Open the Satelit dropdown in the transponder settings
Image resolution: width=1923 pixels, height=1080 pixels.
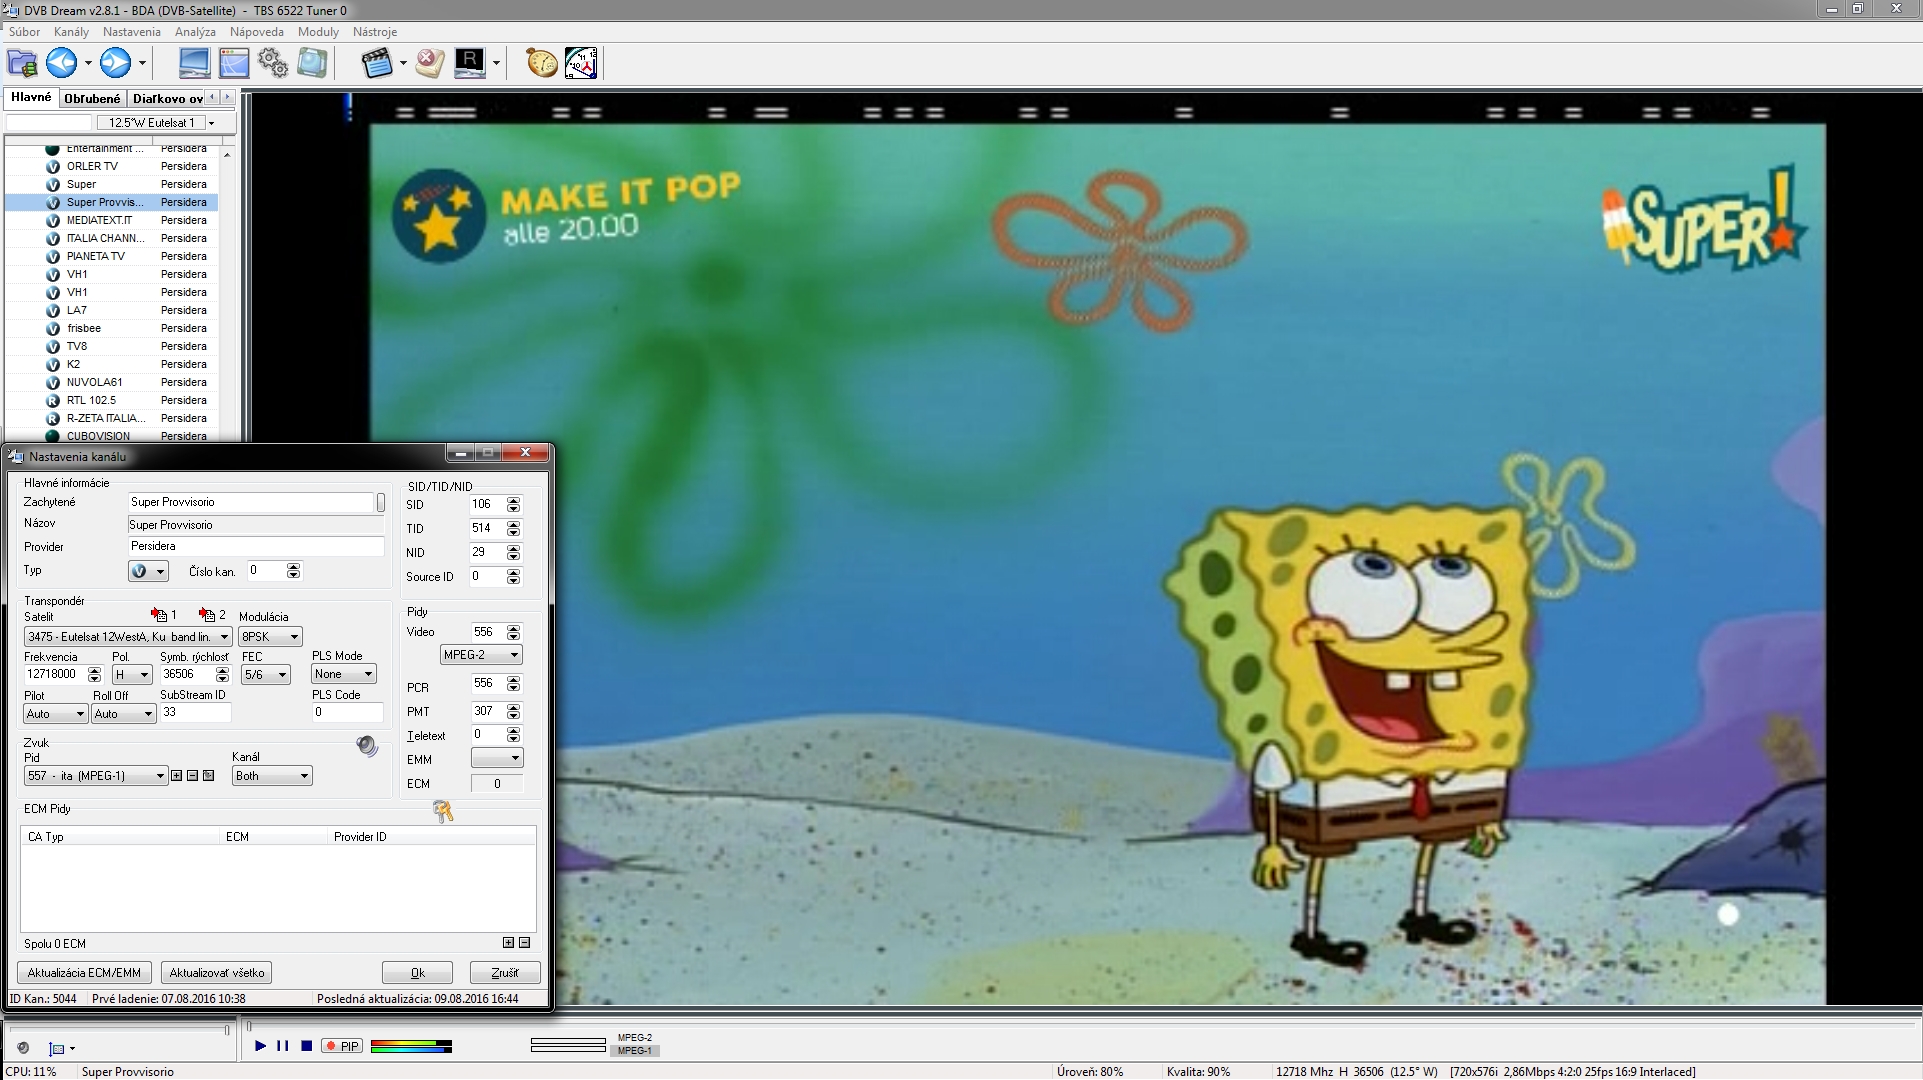click(x=128, y=637)
